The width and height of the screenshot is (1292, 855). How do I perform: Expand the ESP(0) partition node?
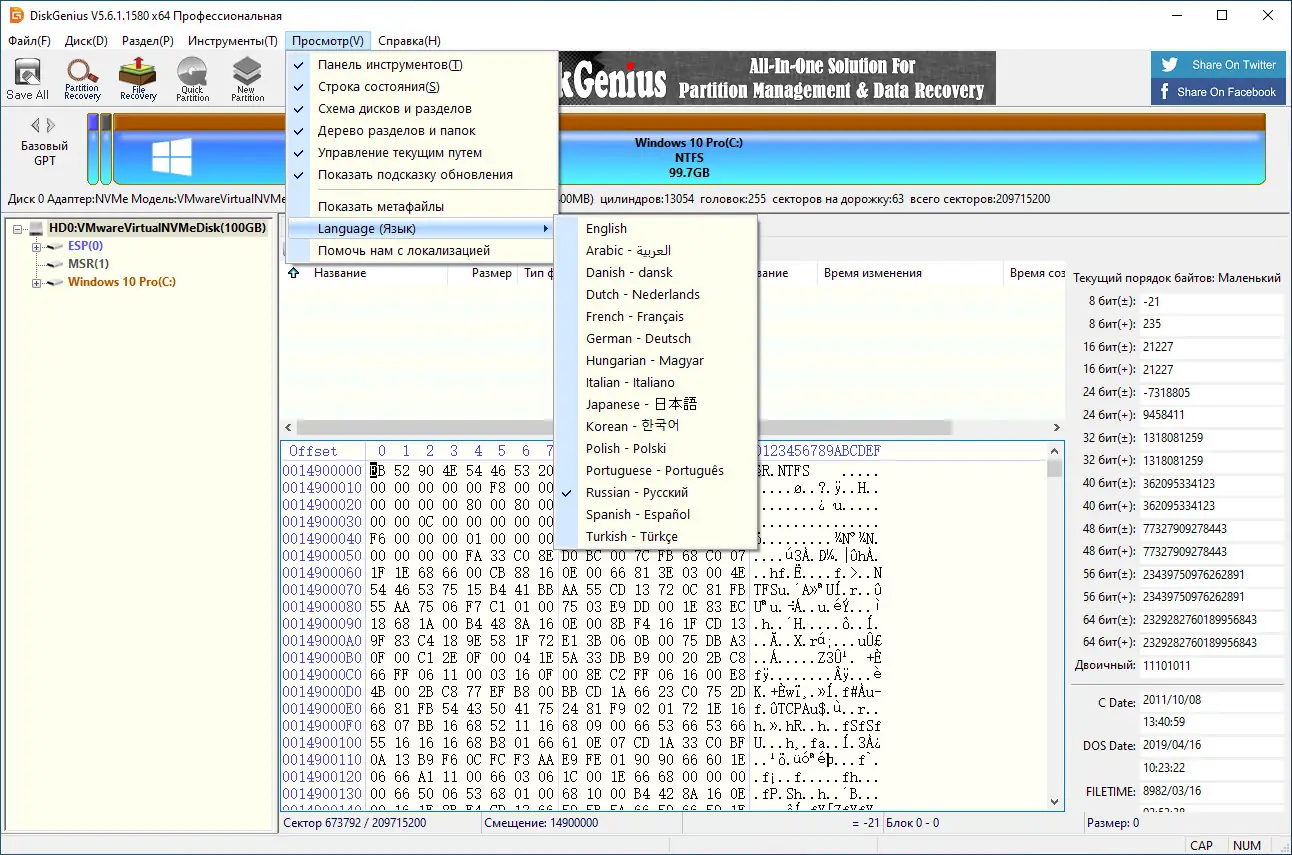point(36,246)
